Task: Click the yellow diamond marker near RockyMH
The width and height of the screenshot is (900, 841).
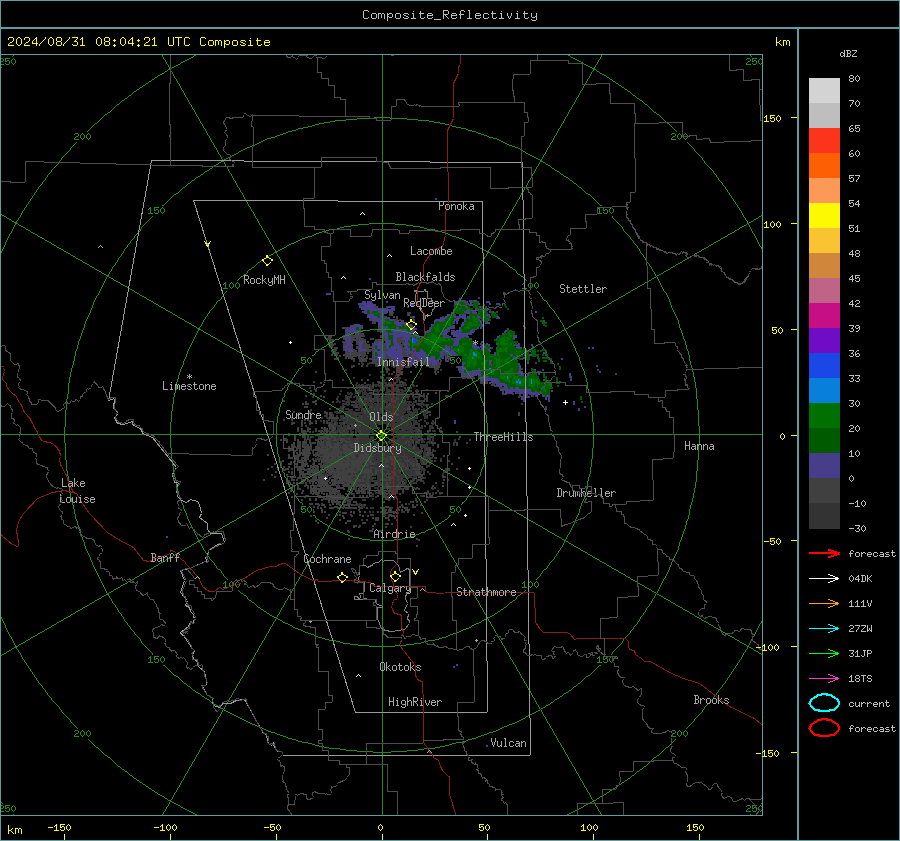Action: pos(267,261)
